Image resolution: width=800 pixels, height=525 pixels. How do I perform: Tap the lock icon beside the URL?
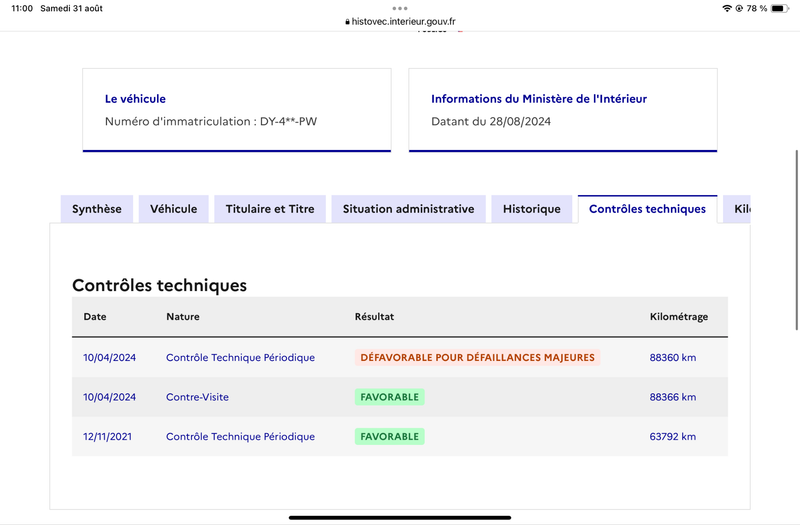(347, 22)
